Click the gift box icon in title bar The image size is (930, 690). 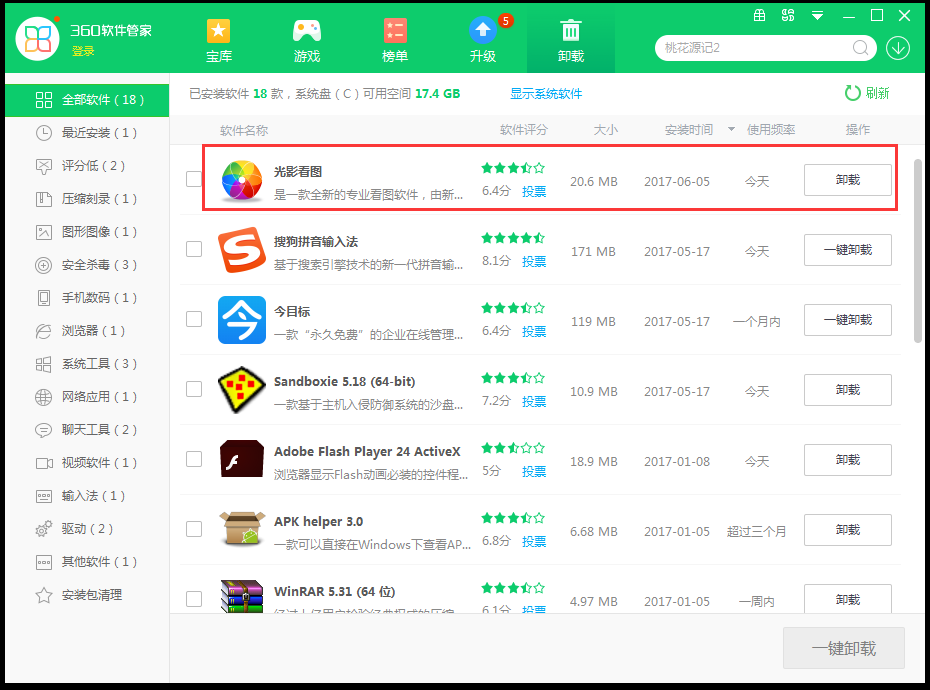coord(759,15)
